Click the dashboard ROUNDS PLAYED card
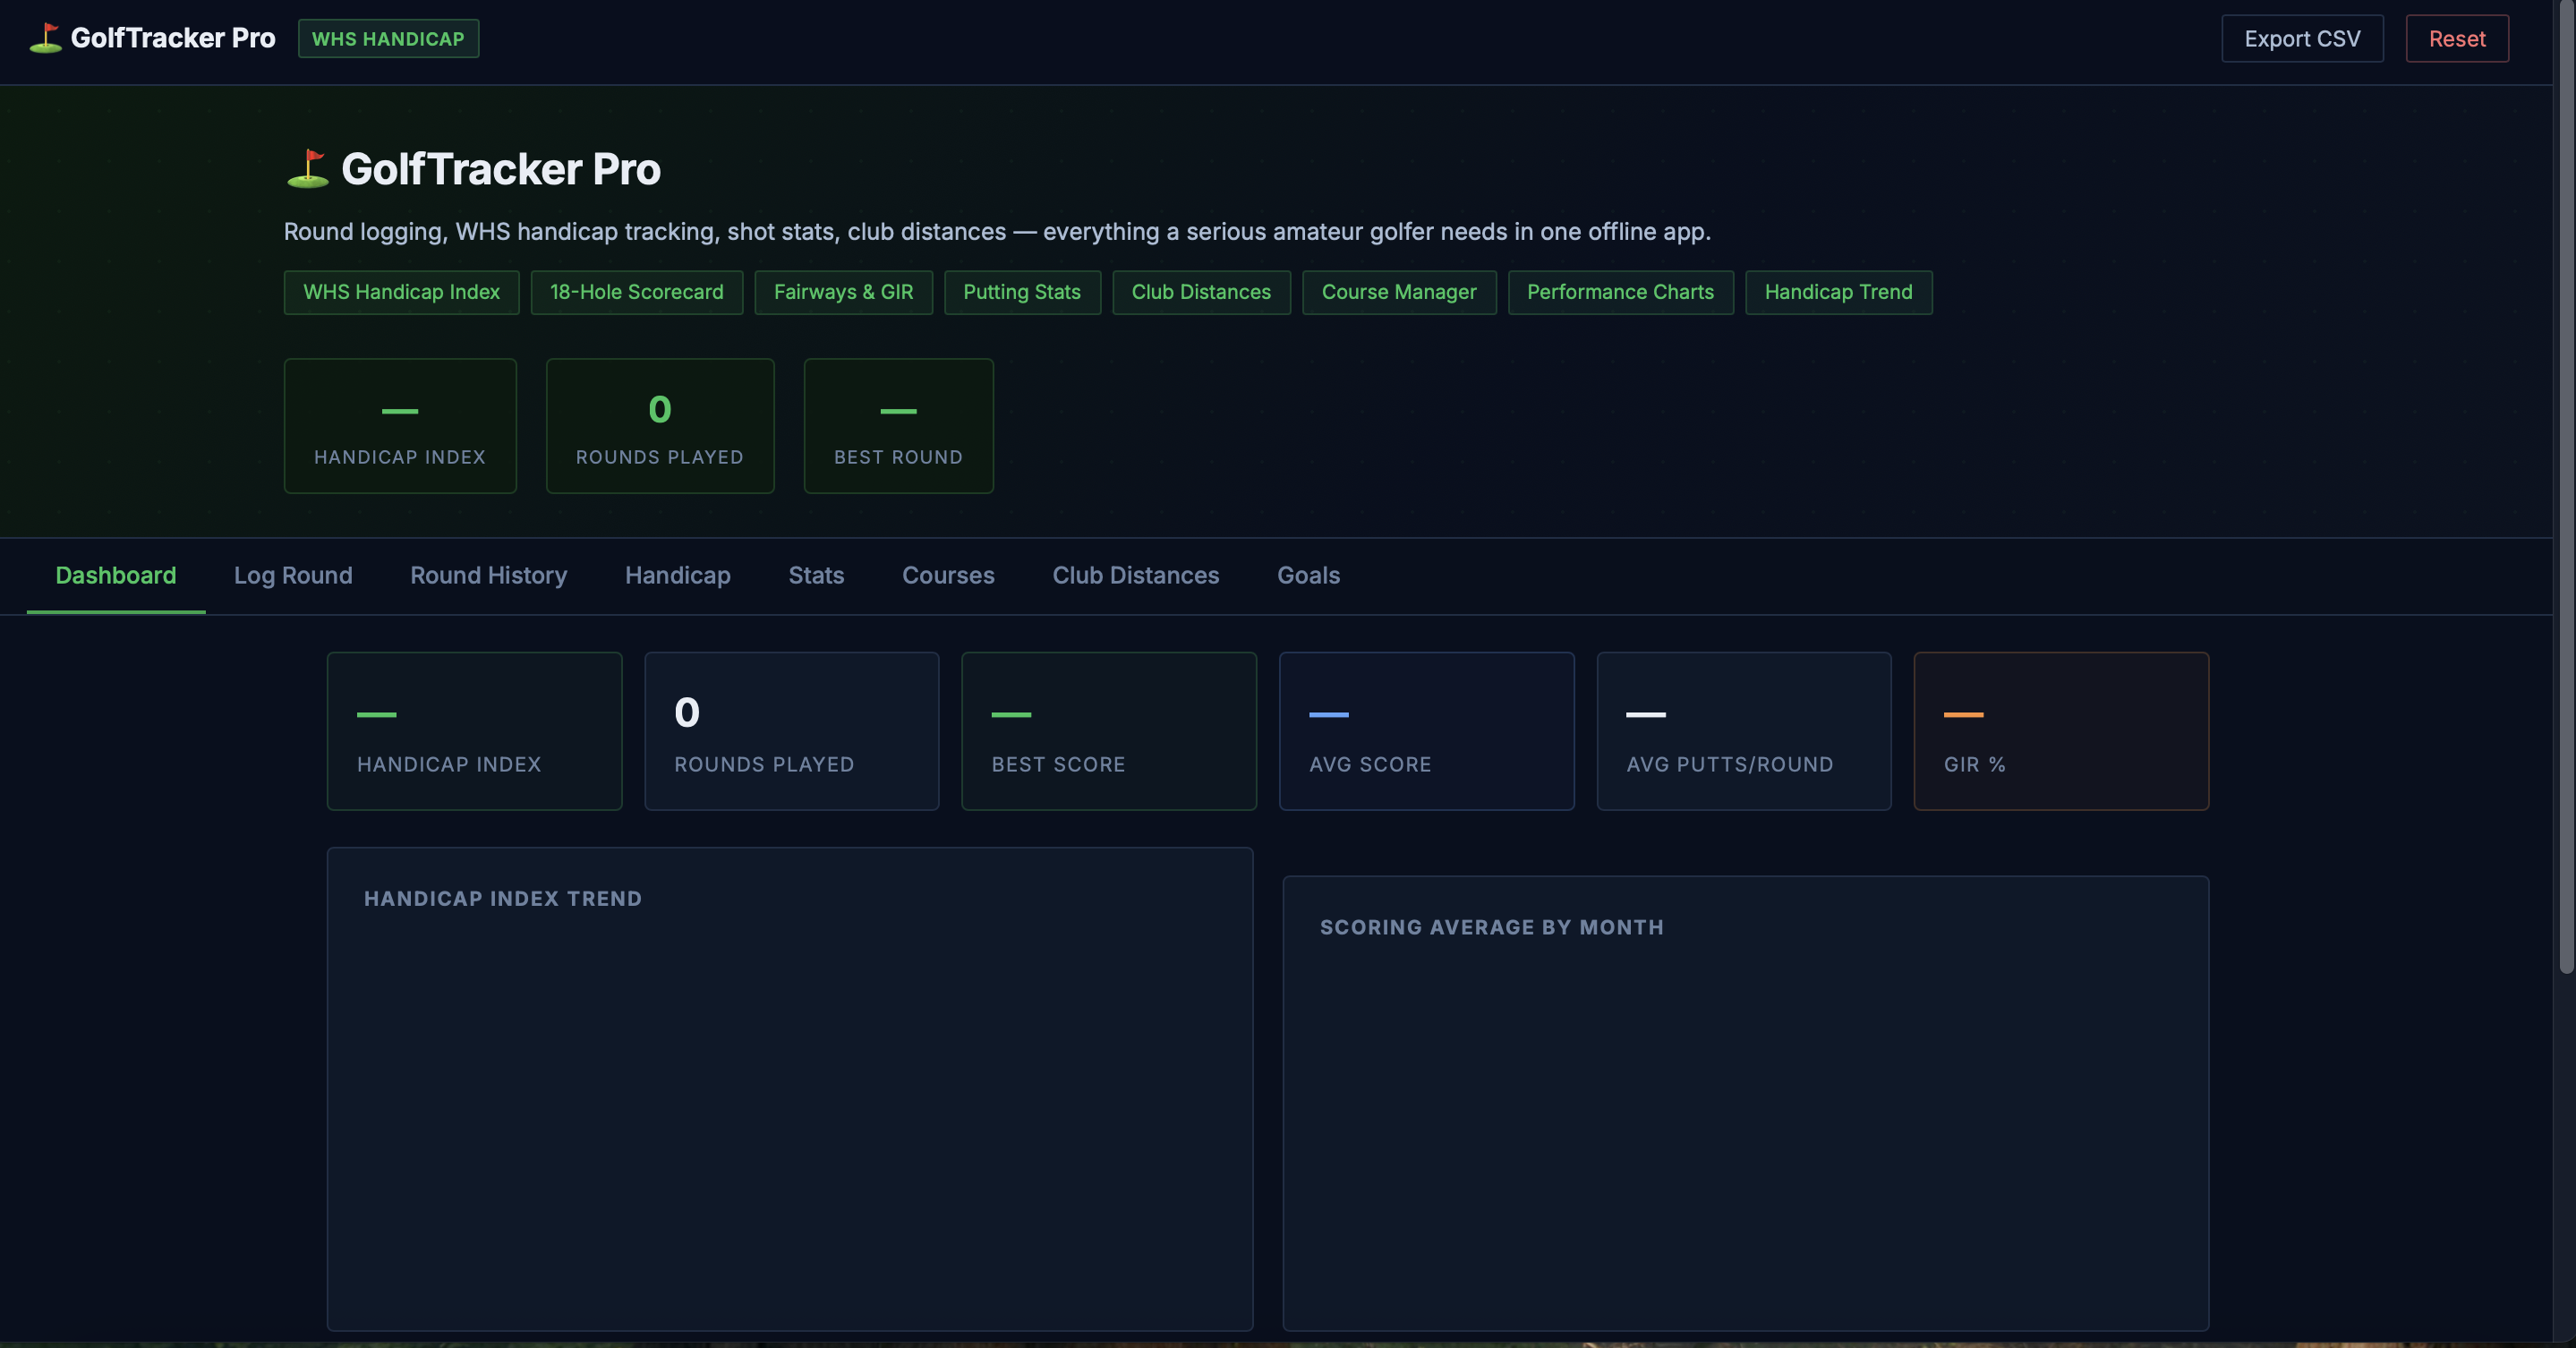The image size is (2576, 1348). tap(791, 731)
